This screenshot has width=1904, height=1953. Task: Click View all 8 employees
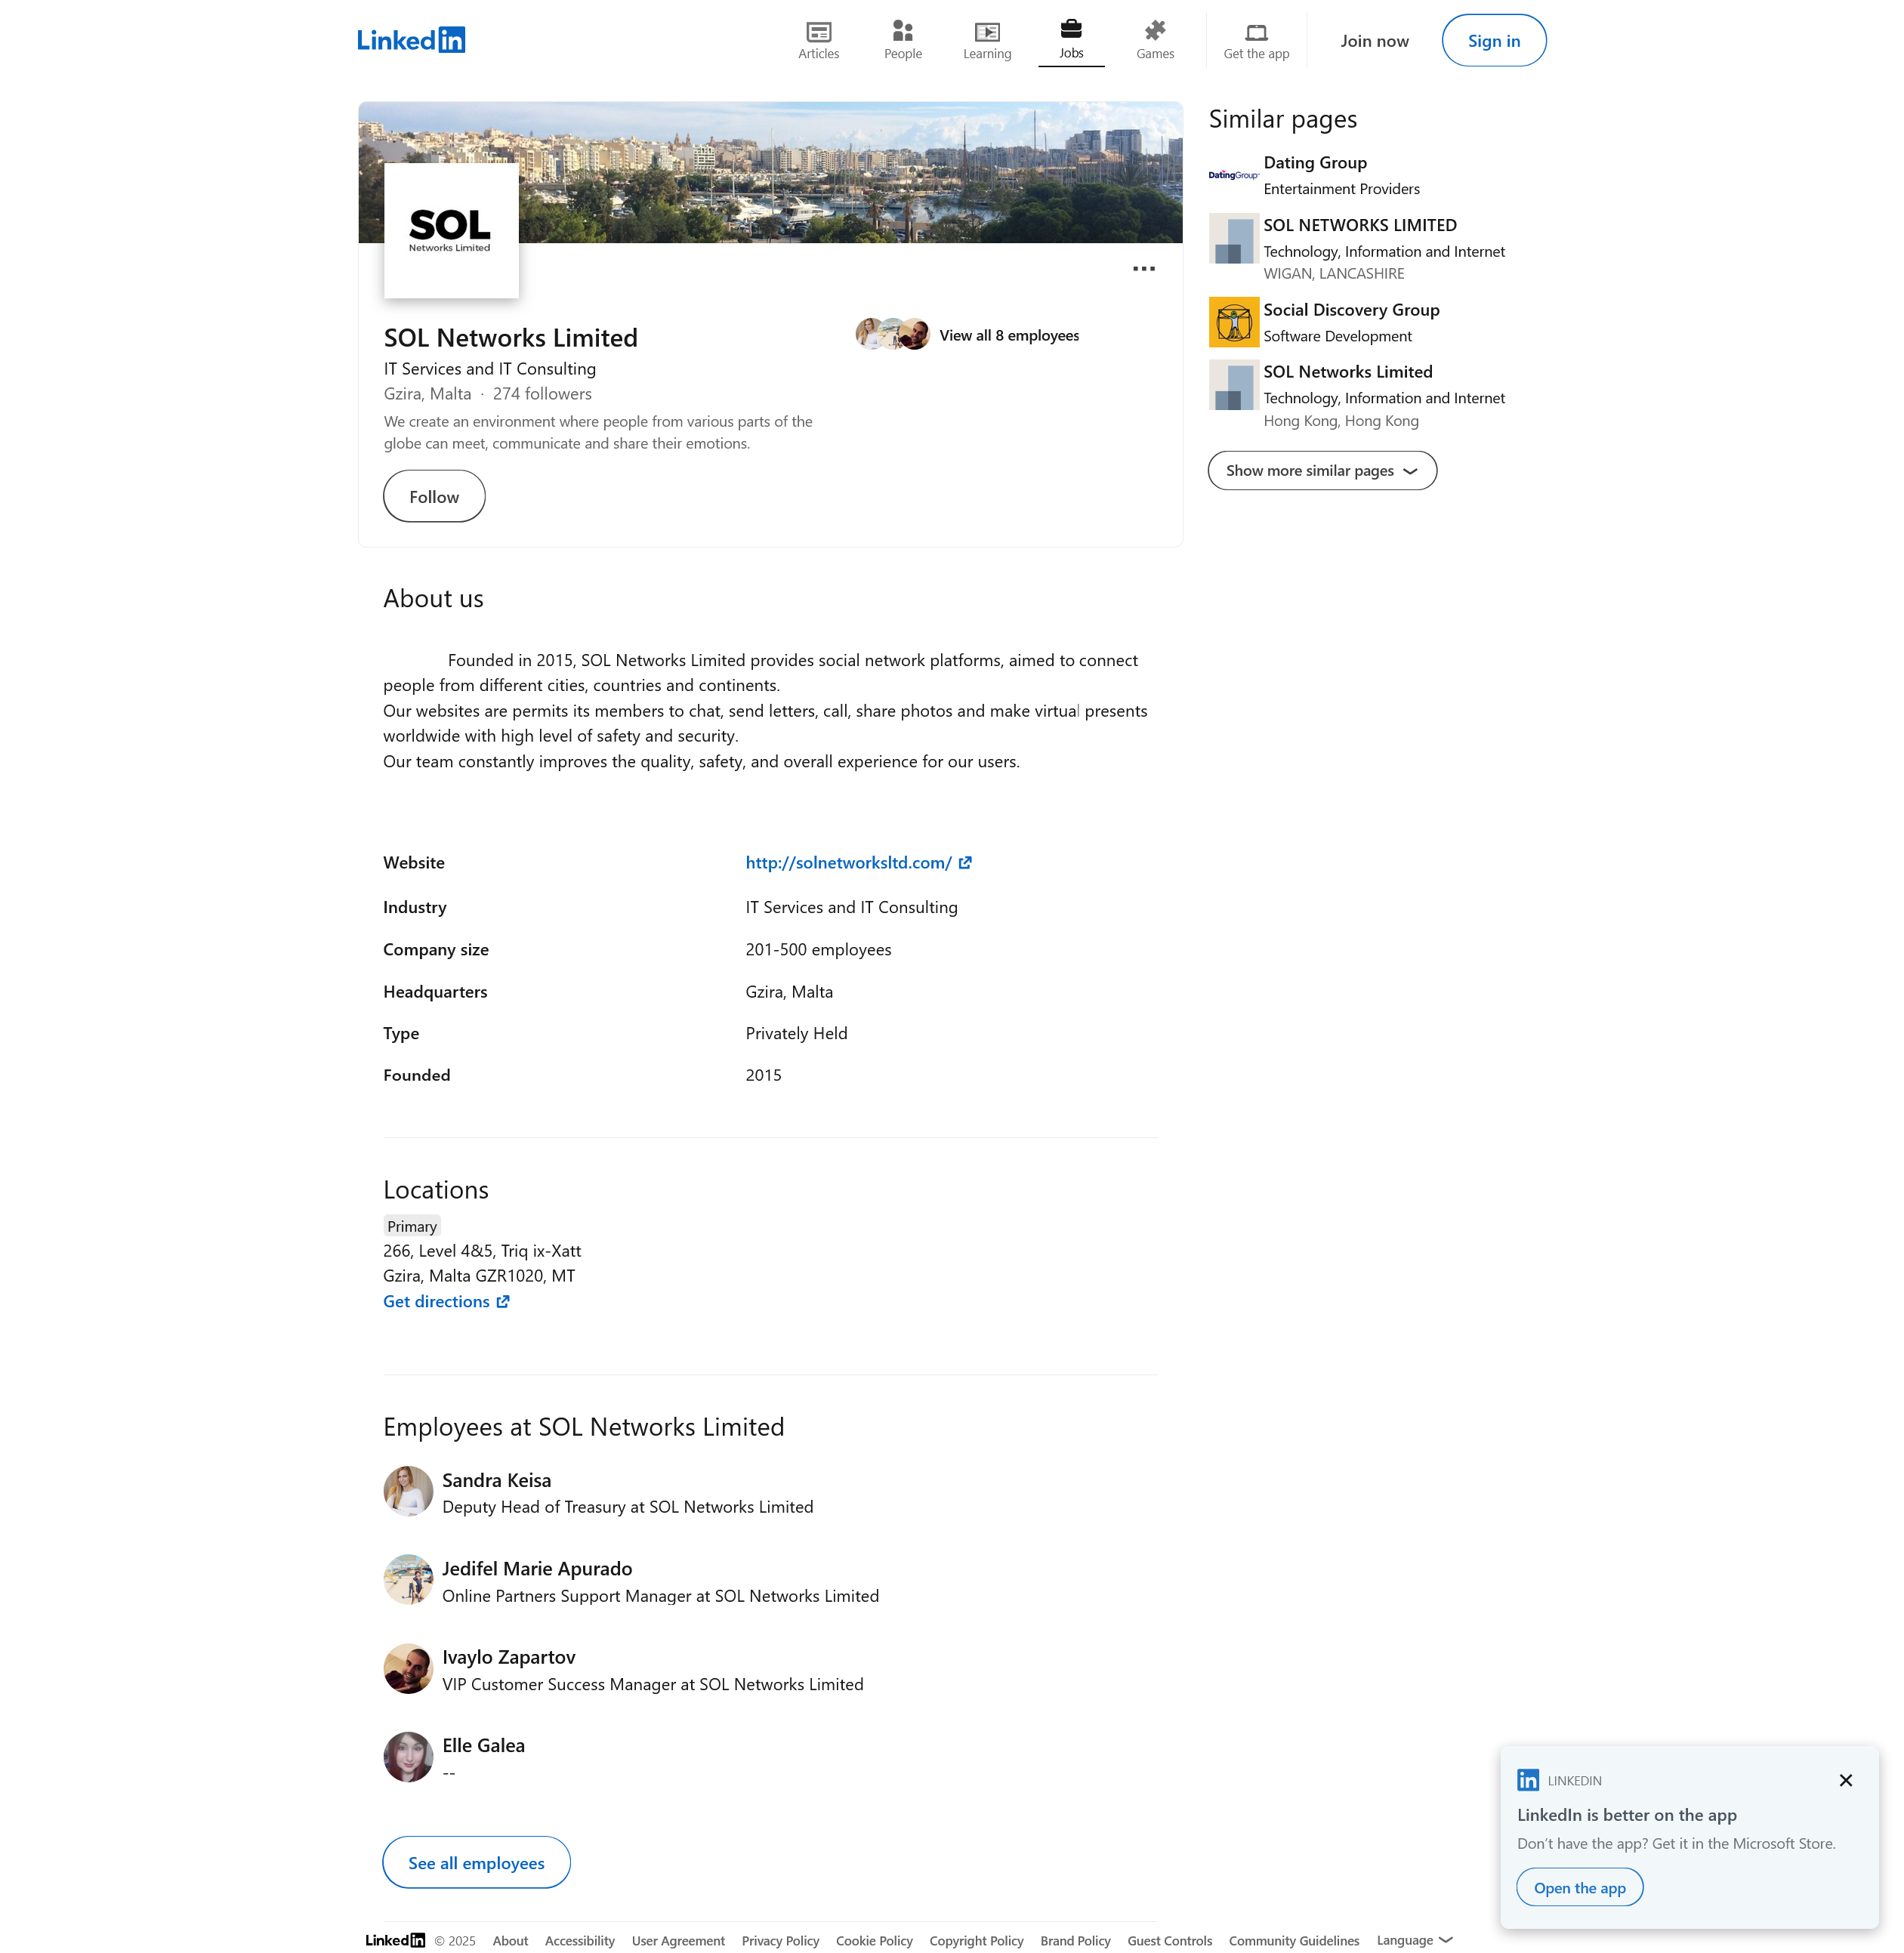coord(1009,336)
